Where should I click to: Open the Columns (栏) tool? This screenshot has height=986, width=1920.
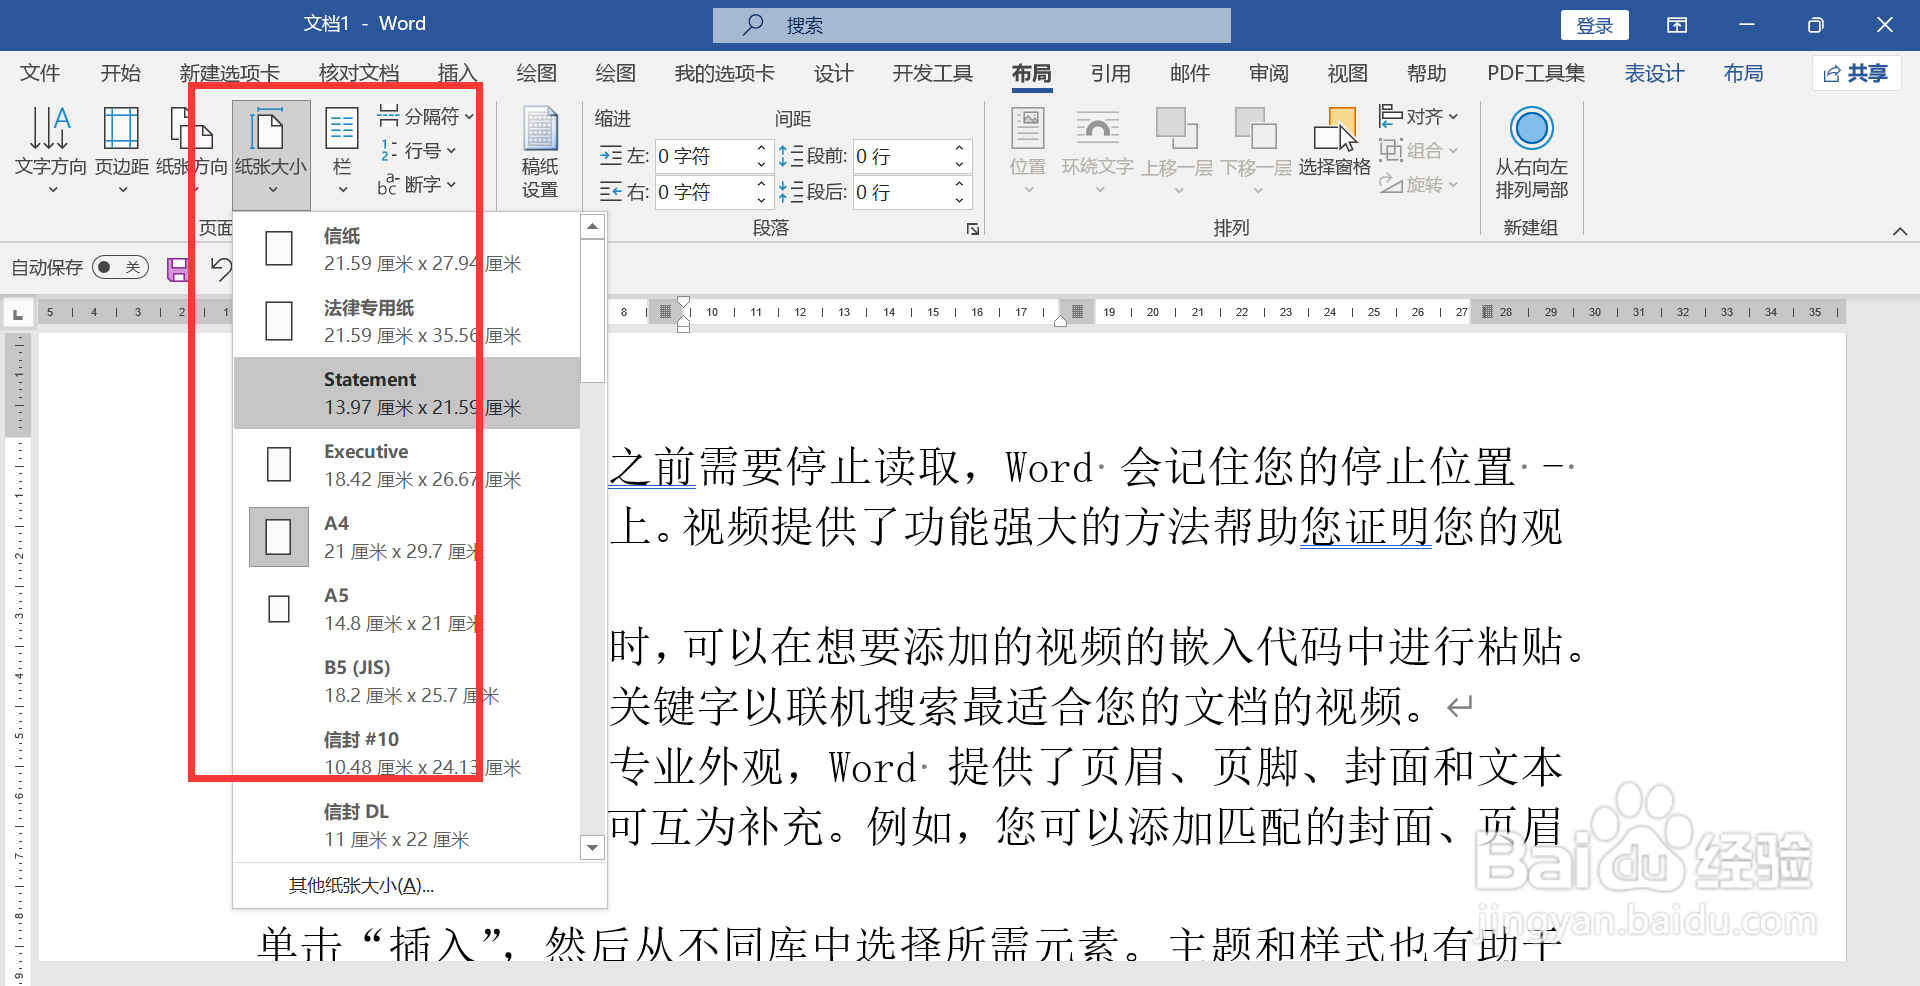[342, 150]
